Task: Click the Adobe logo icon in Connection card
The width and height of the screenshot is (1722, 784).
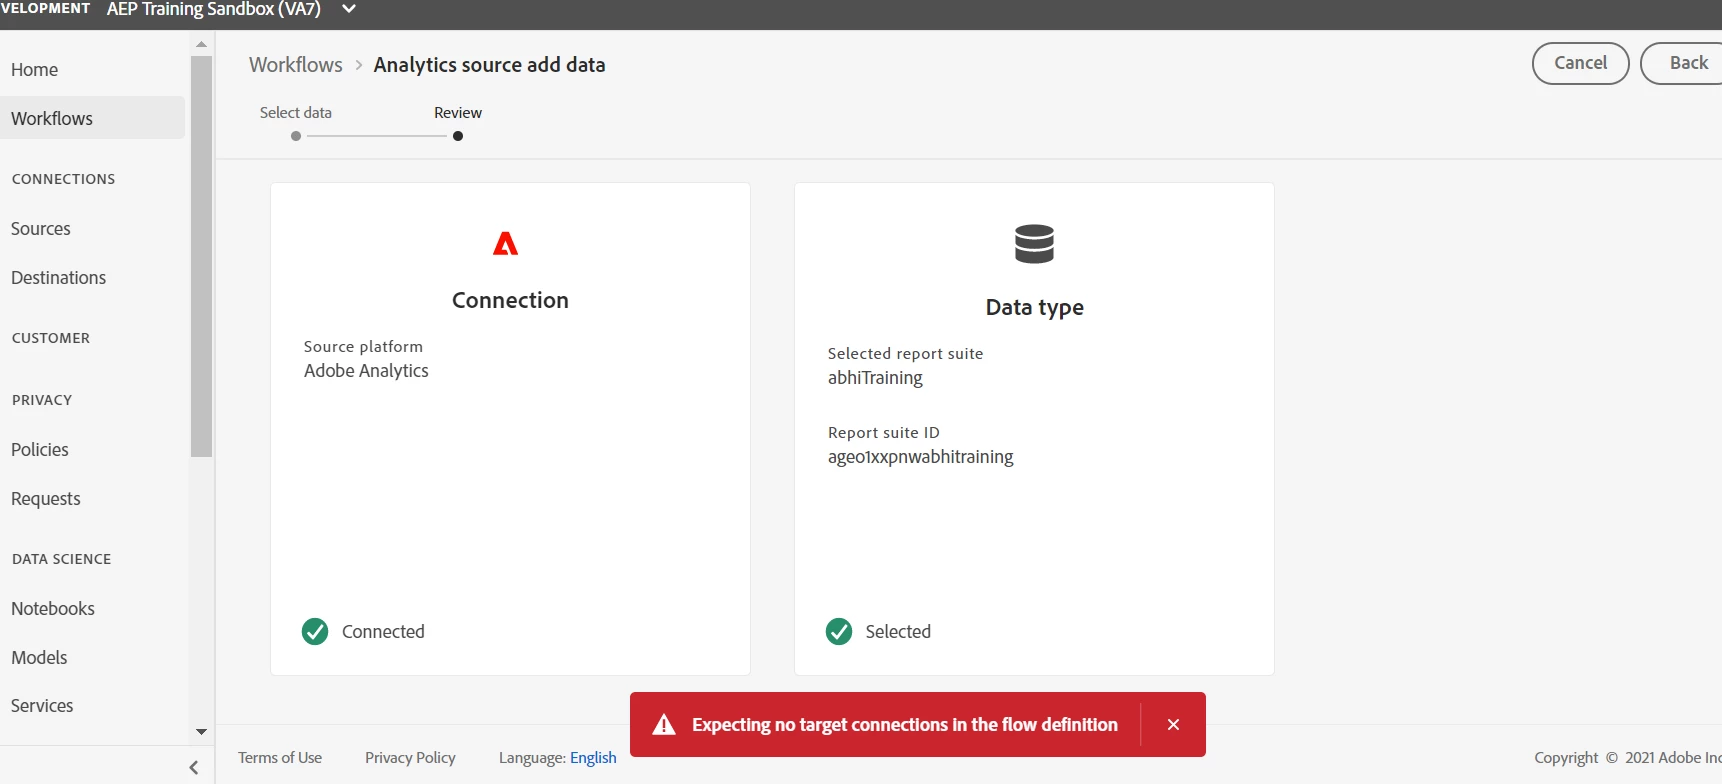Action: click(x=506, y=243)
